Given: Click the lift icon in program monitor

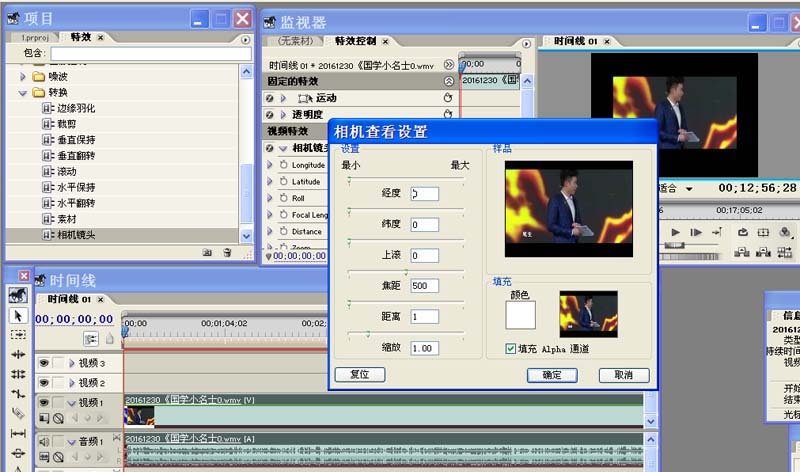Looking at the screenshot, I should 742,252.
